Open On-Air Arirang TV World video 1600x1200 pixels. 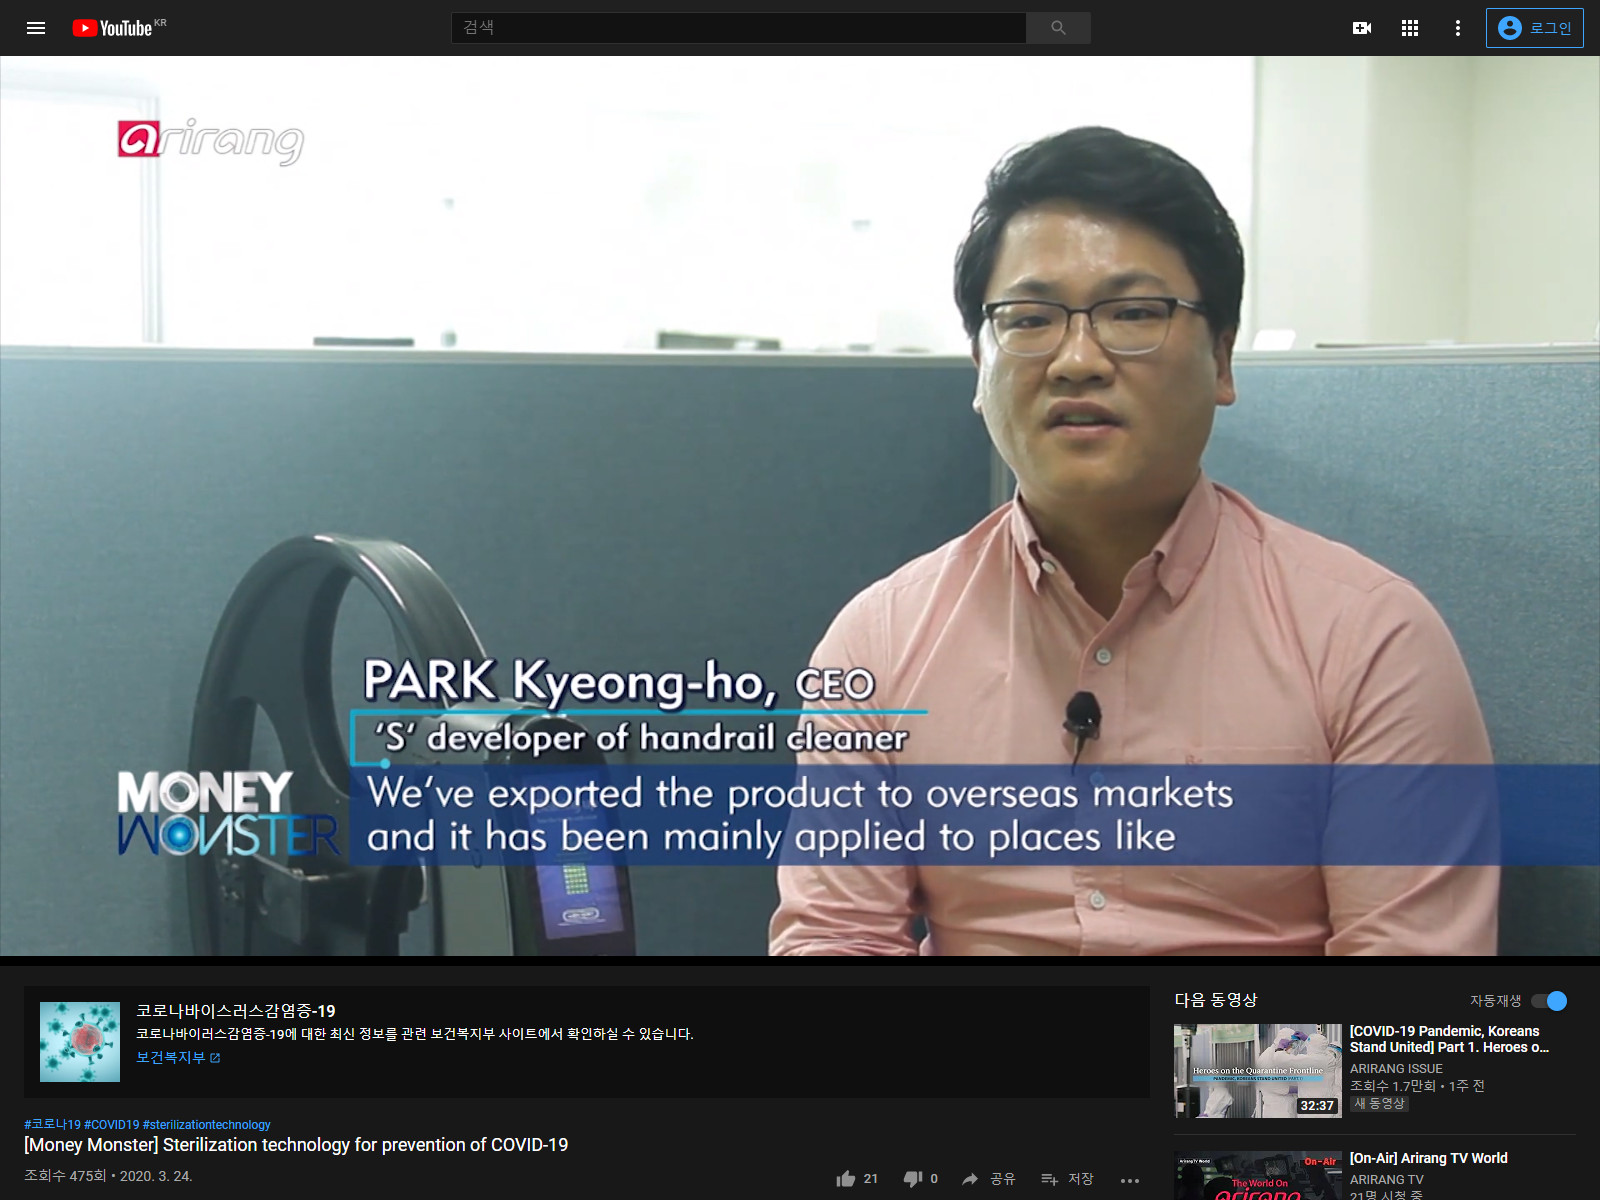[x=1428, y=1158]
